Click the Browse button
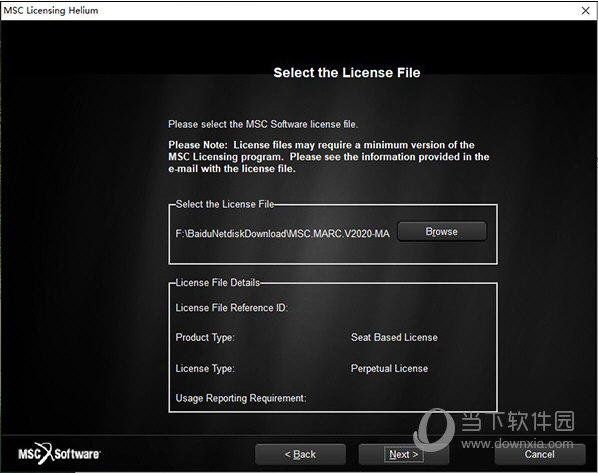 click(x=442, y=231)
